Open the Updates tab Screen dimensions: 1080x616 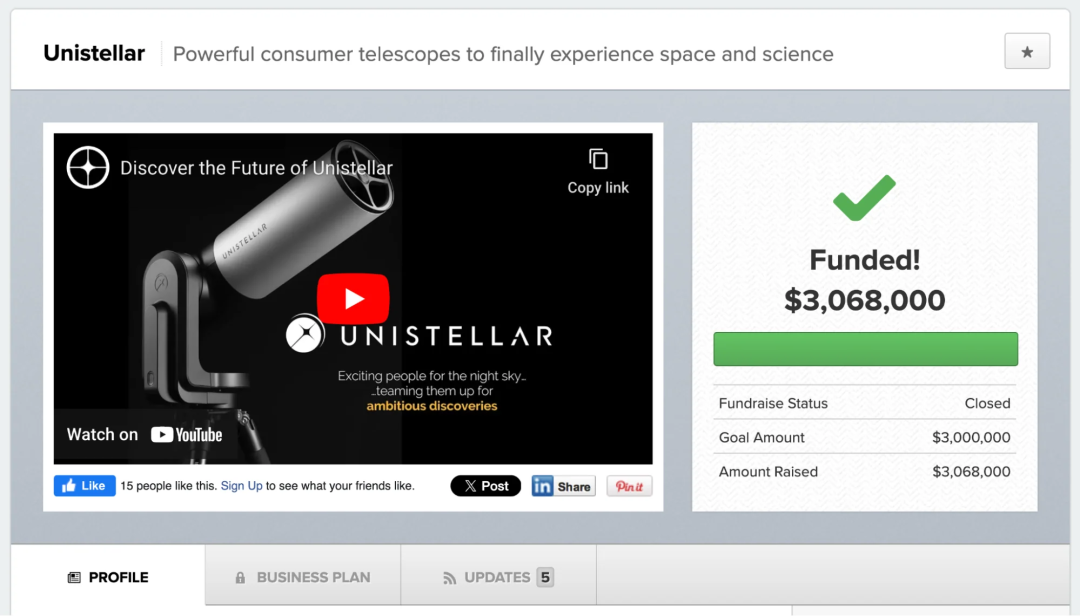tap(497, 577)
